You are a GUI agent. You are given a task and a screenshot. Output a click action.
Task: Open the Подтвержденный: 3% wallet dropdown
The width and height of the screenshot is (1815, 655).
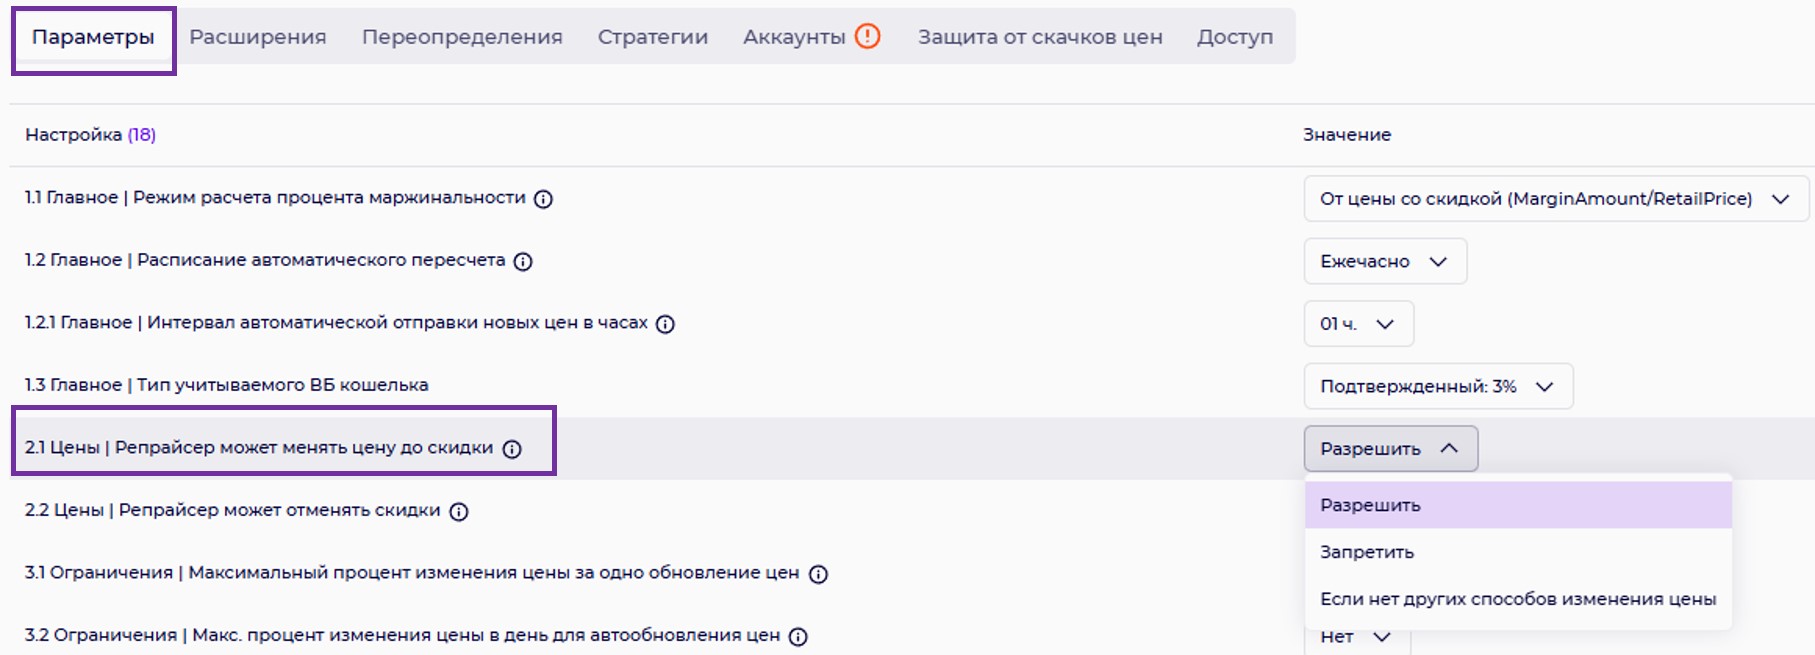point(1437,386)
